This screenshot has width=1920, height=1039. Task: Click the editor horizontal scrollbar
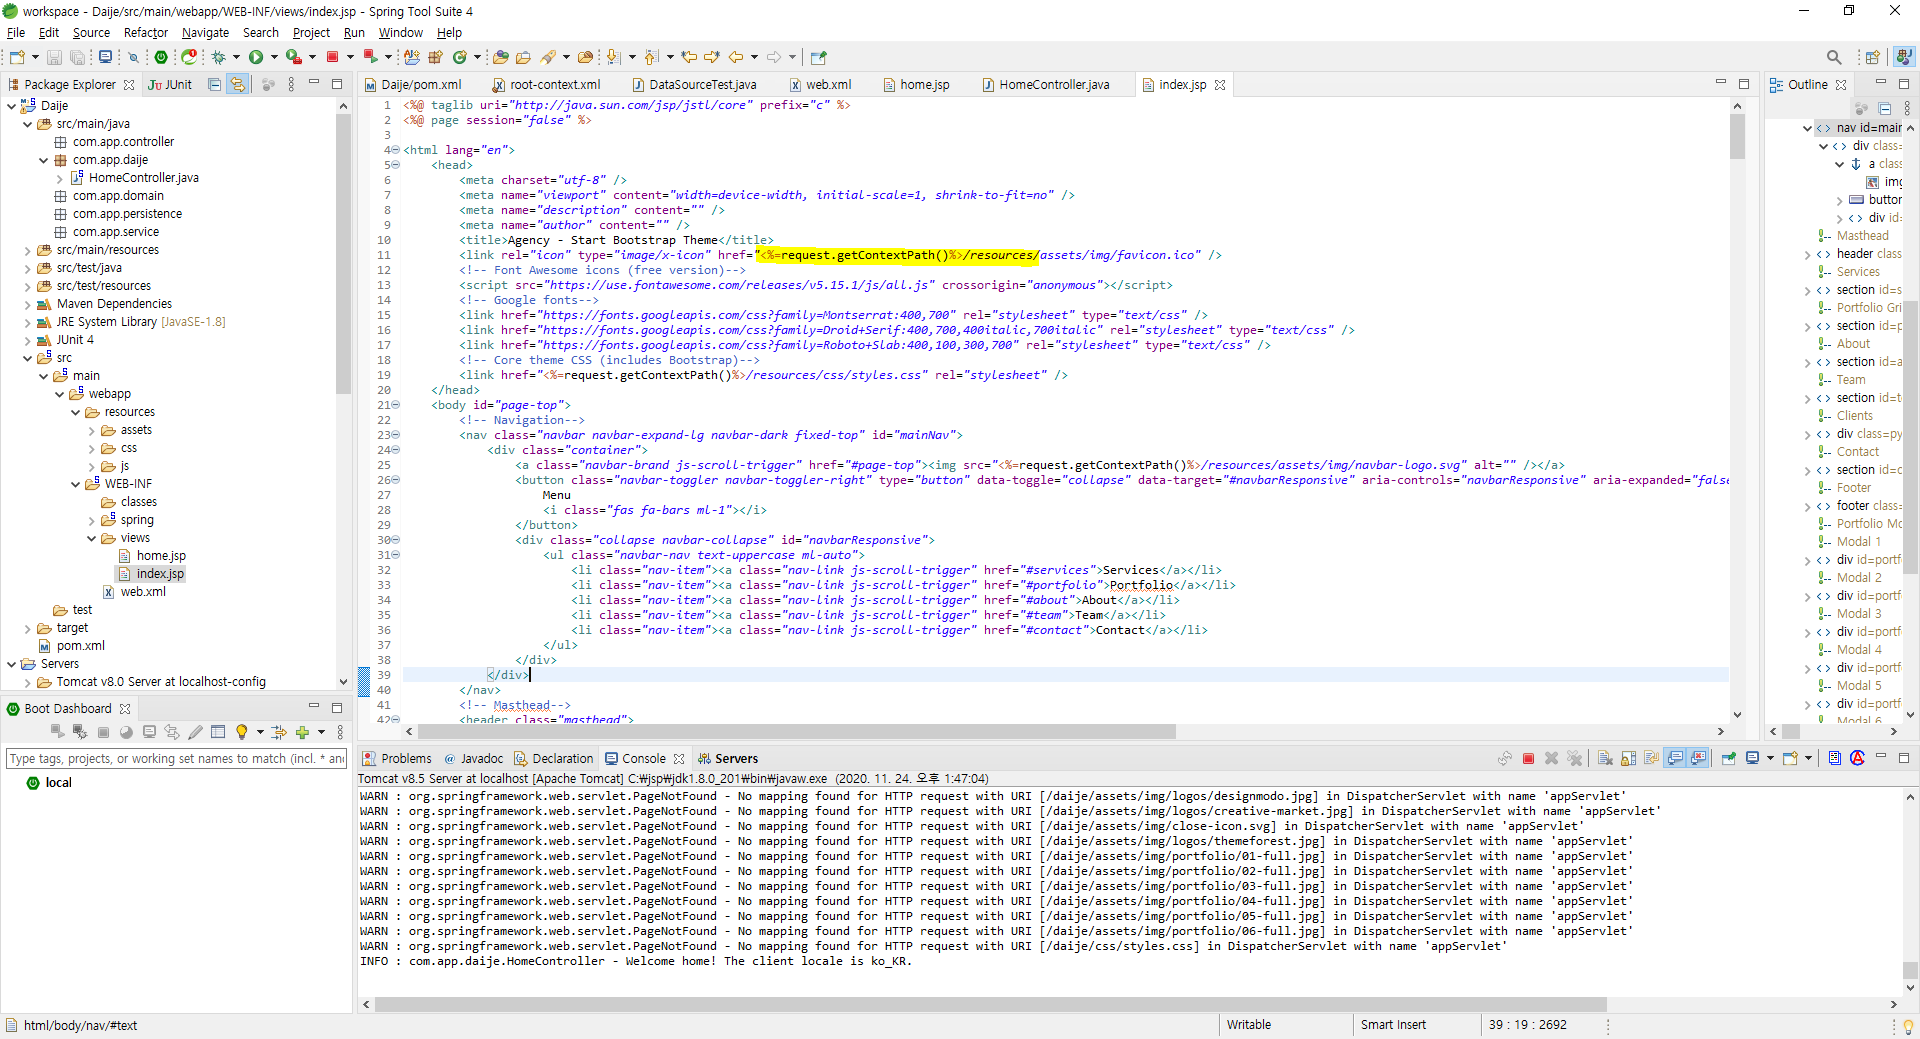797,732
